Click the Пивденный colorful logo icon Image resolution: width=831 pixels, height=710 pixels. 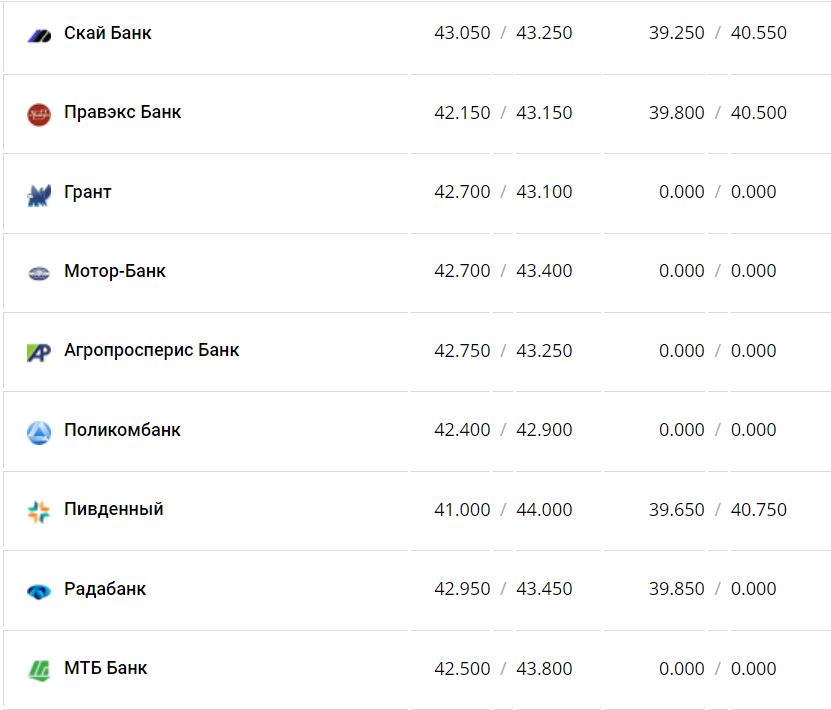[39, 512]
